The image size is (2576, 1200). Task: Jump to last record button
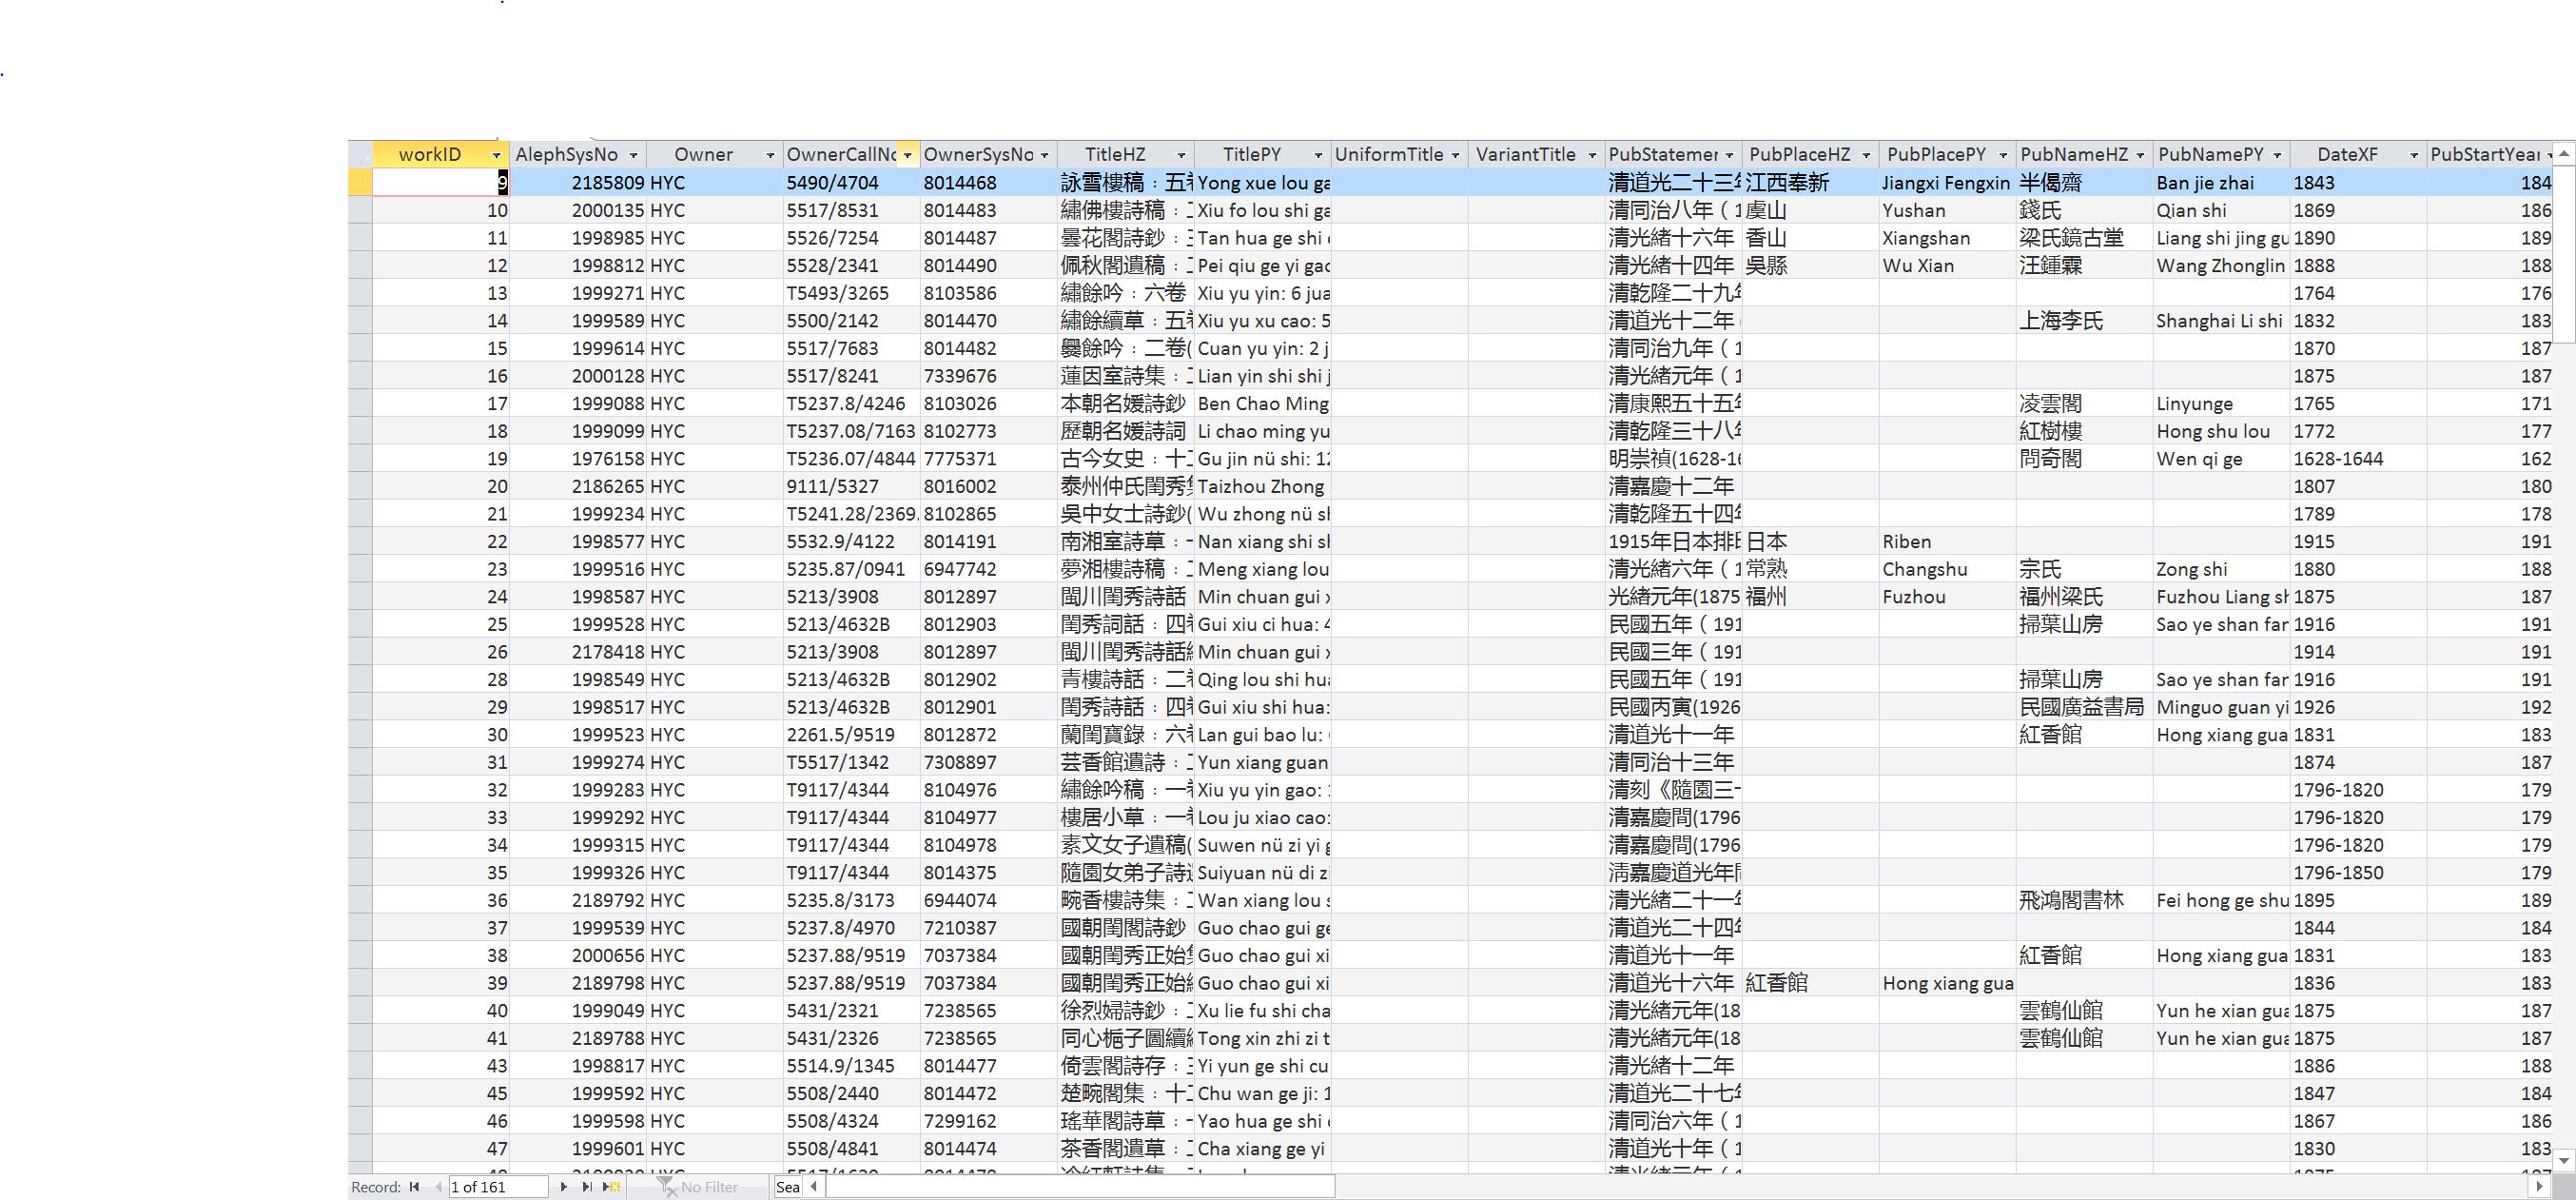587,1187
